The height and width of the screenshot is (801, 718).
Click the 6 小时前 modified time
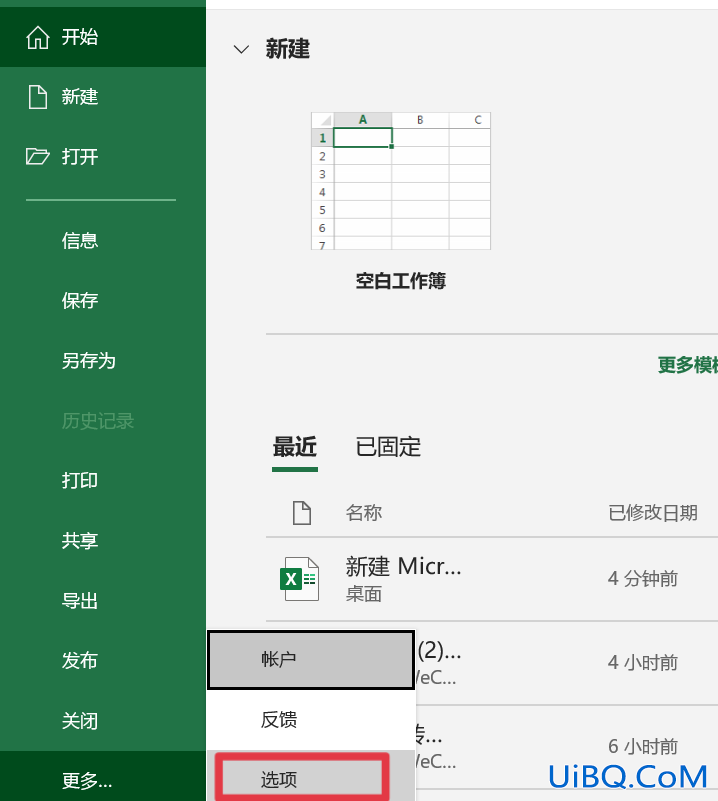coord(642,746)
